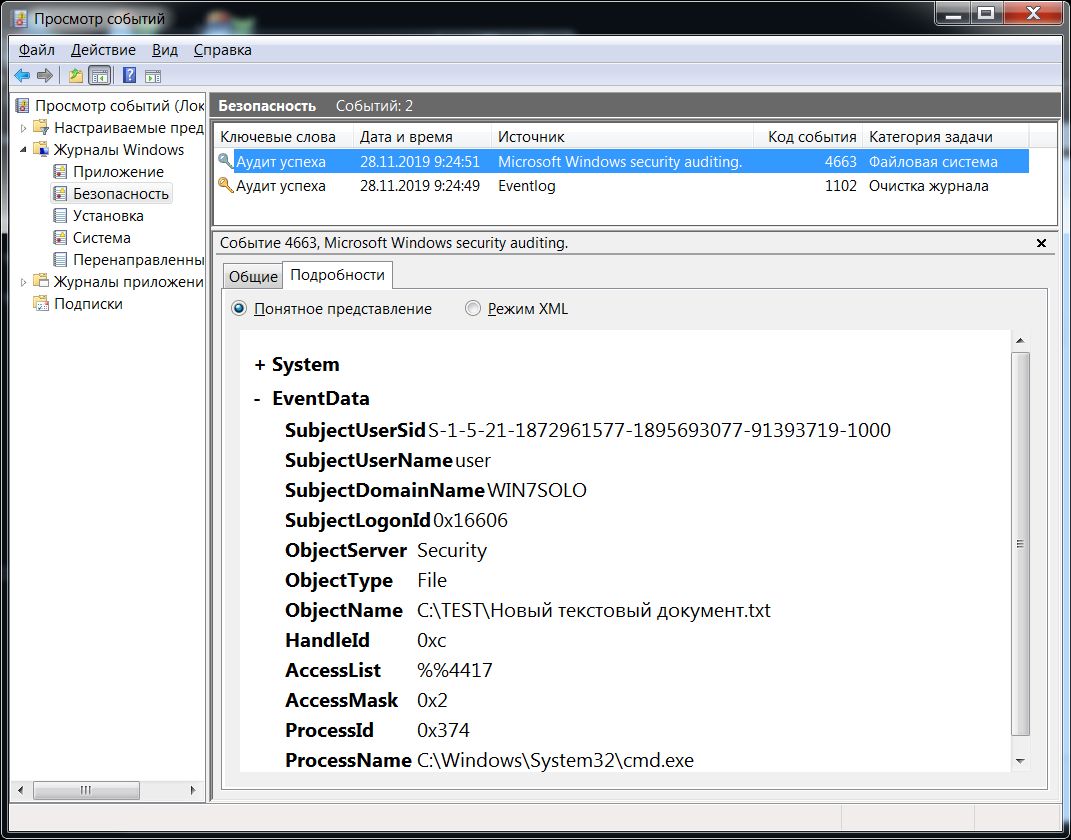Click the tree pane scroll right arrow
Viewport: 1071px width, 840px height.
(193, 790)
